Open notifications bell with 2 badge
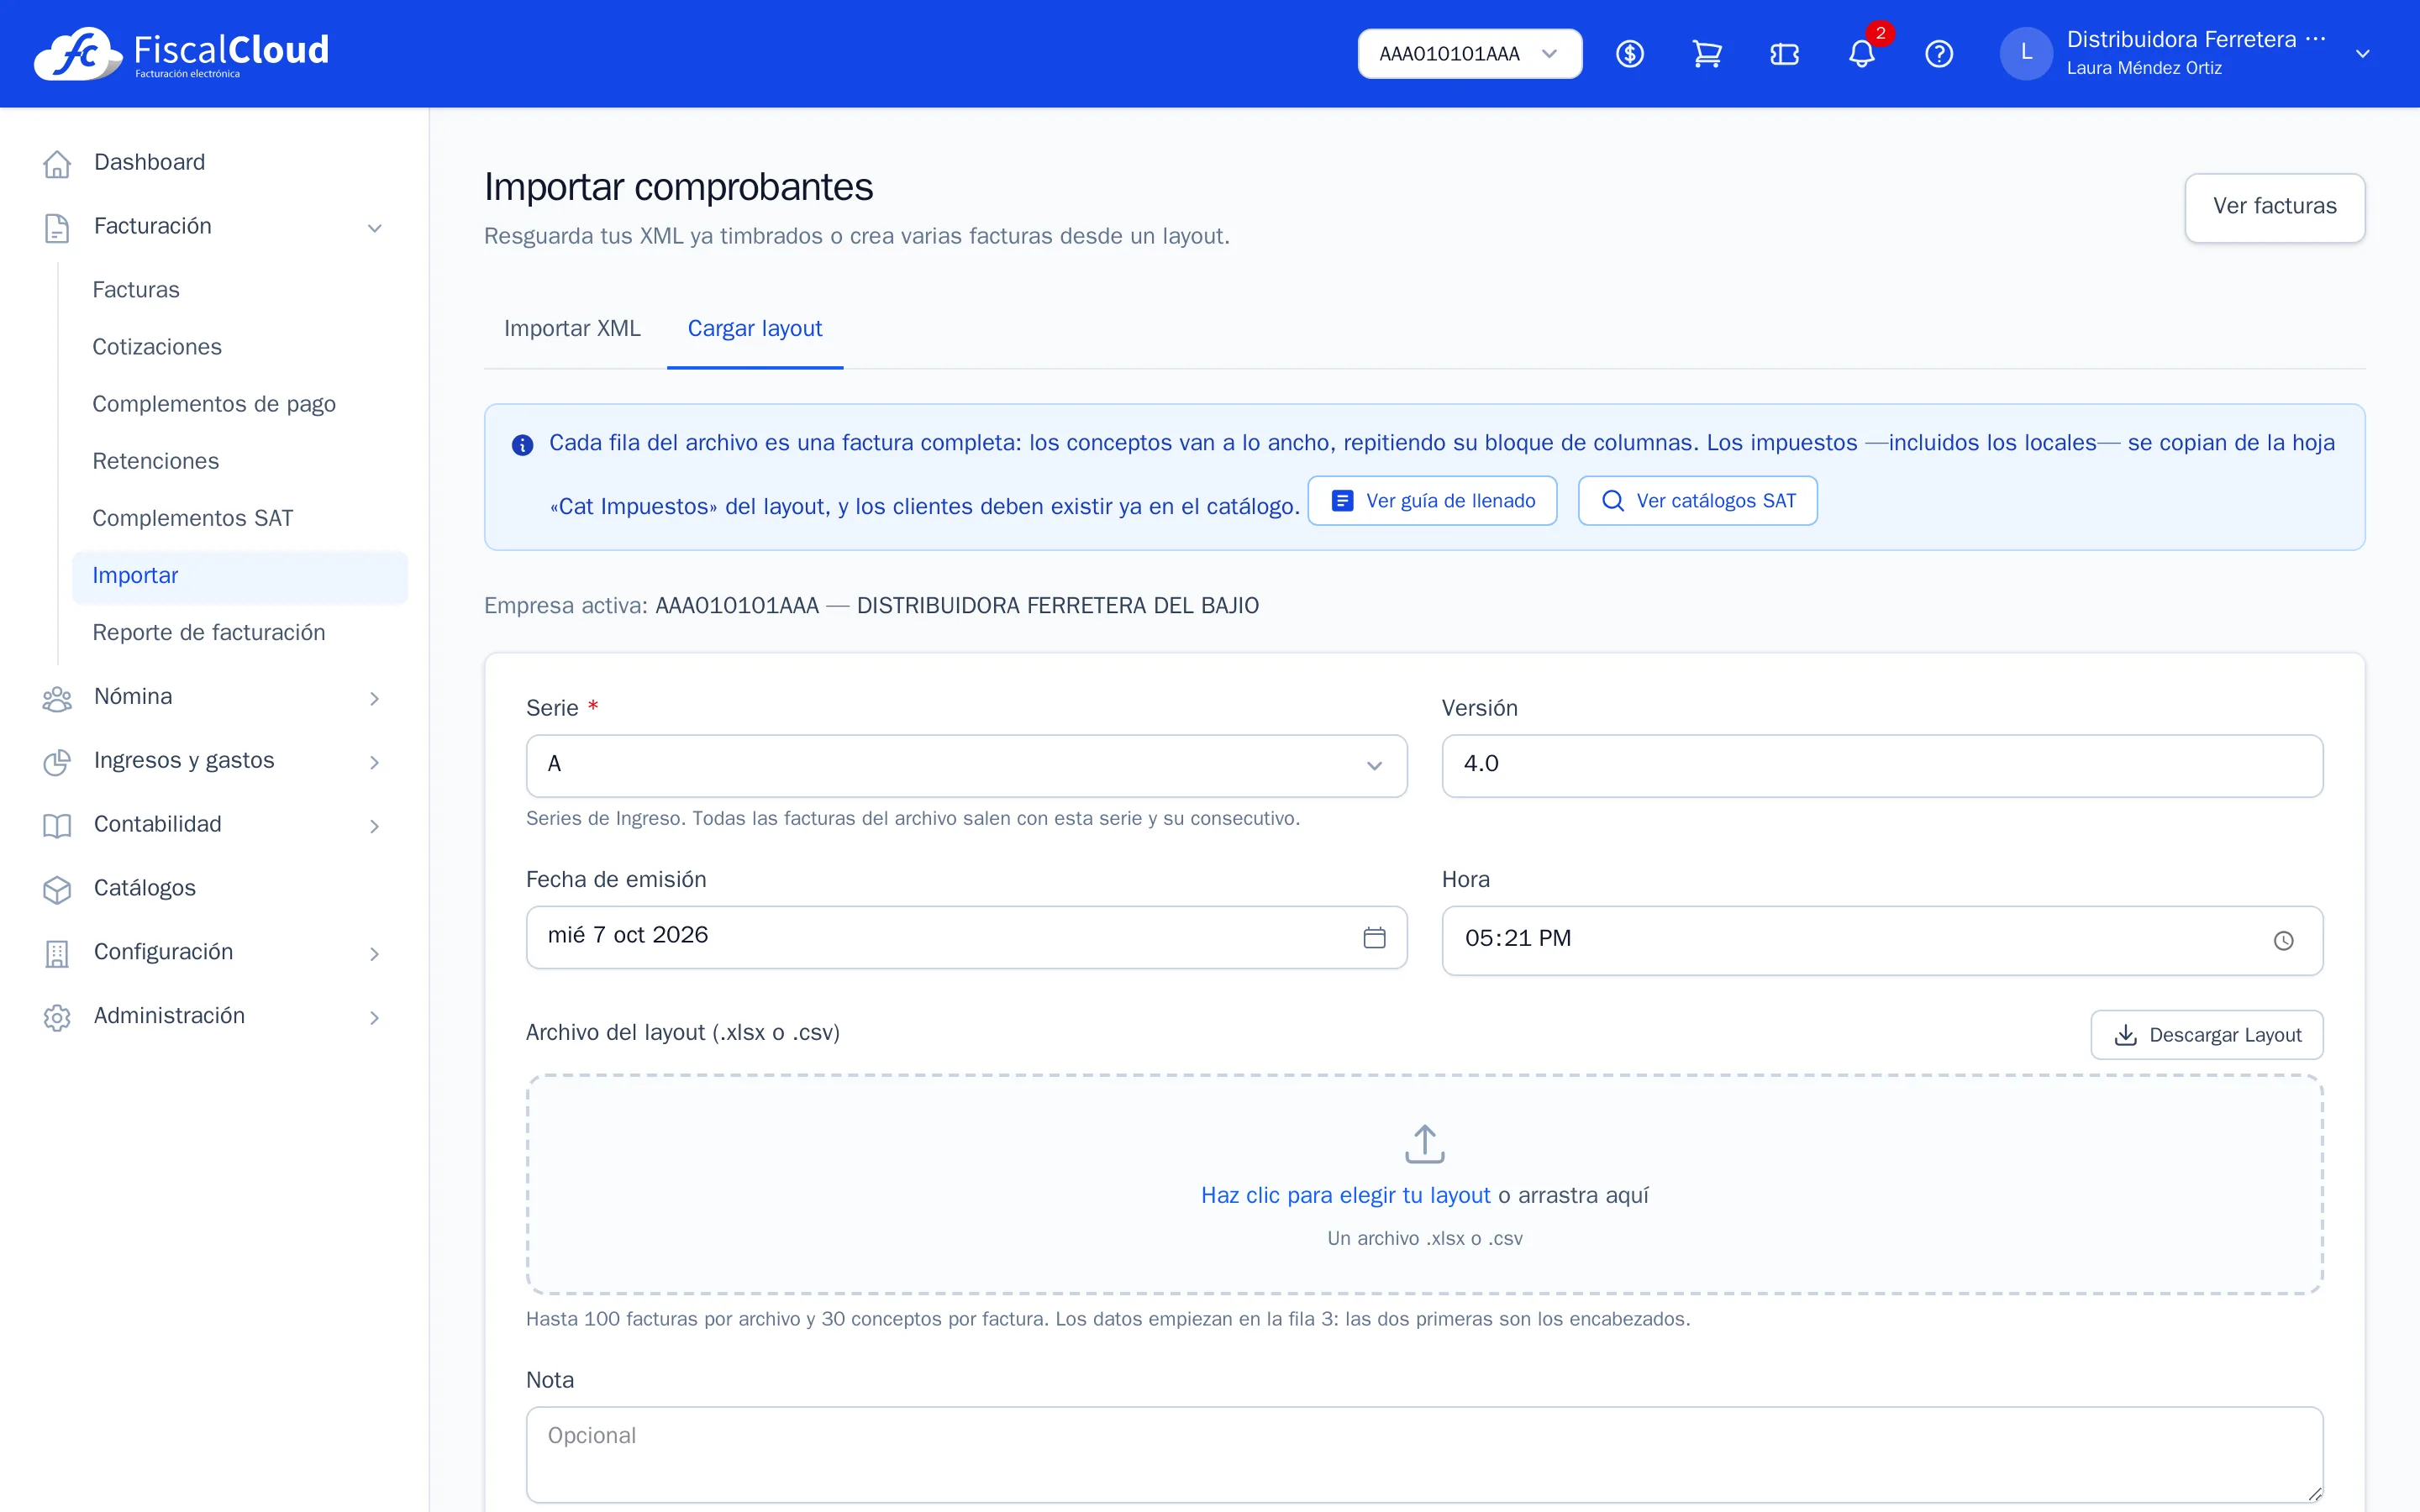The image size is (2420, 1512). (x=1862, y=54)
